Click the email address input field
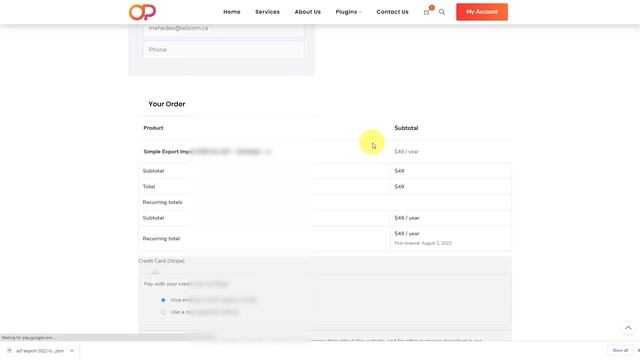640x360 pixels. [x=224, y=29]
